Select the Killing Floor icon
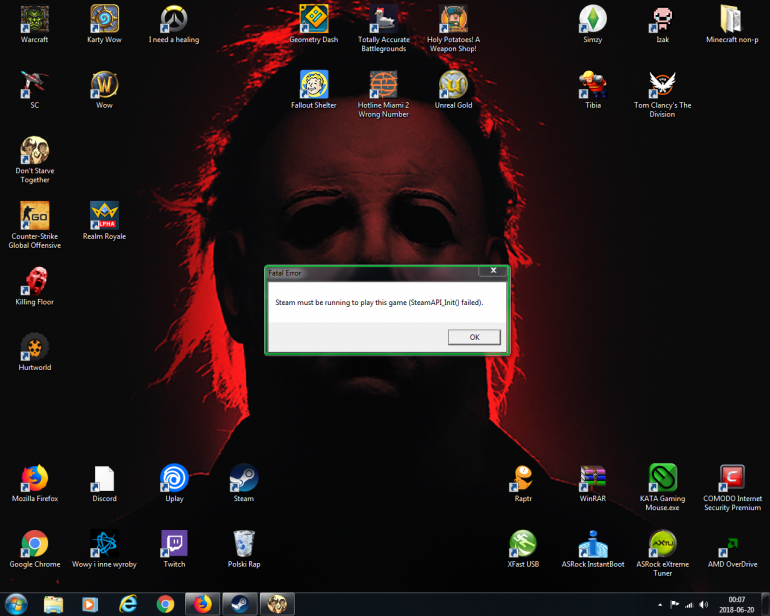Viewport: 770px width, 616px height. (34, 286)
